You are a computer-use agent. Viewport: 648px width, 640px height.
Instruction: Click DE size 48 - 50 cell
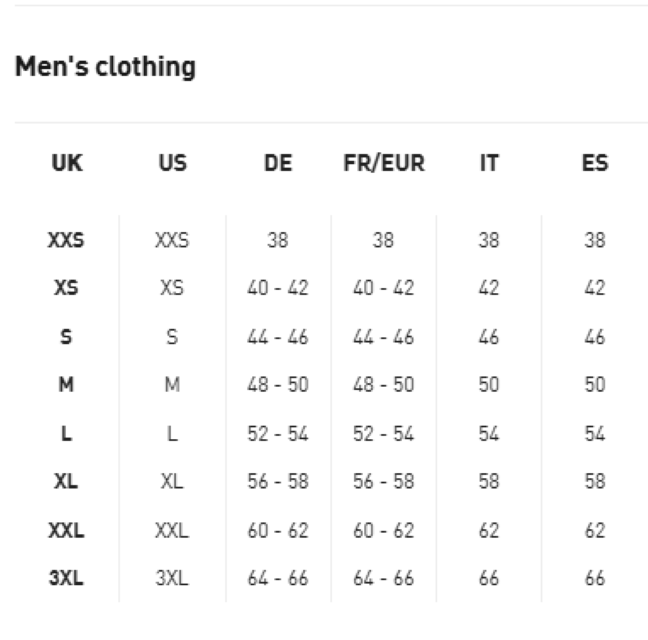(x=278, y=386)
